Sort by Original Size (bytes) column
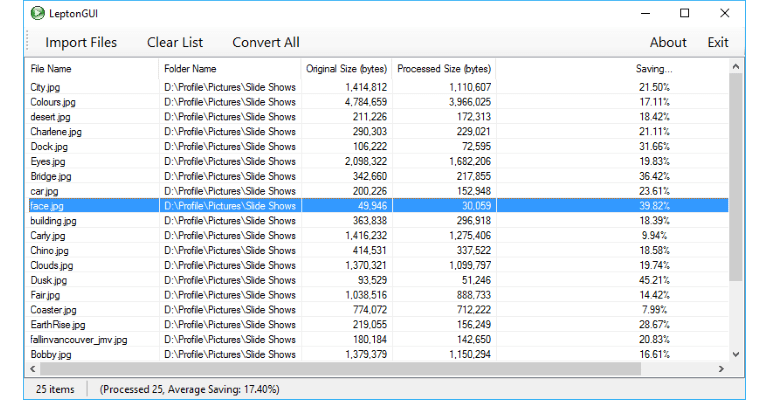Image resolution: width=770 pixels, height=400 pixels. [346, 69]
